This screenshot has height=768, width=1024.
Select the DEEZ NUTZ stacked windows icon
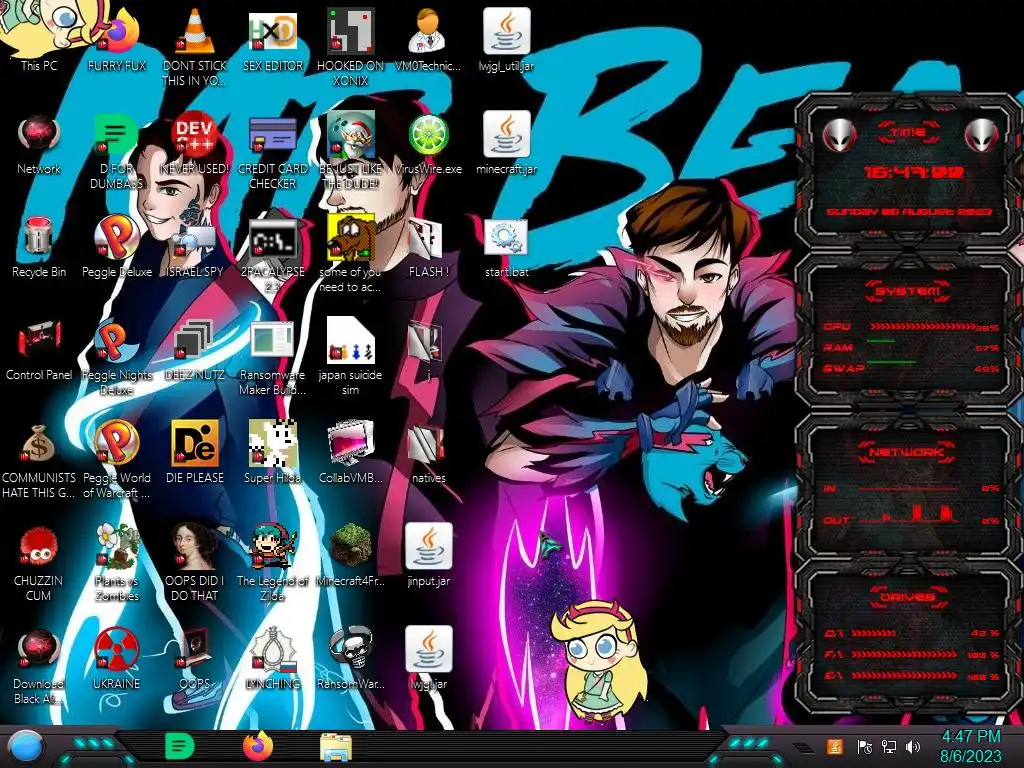tap(195, 340)
